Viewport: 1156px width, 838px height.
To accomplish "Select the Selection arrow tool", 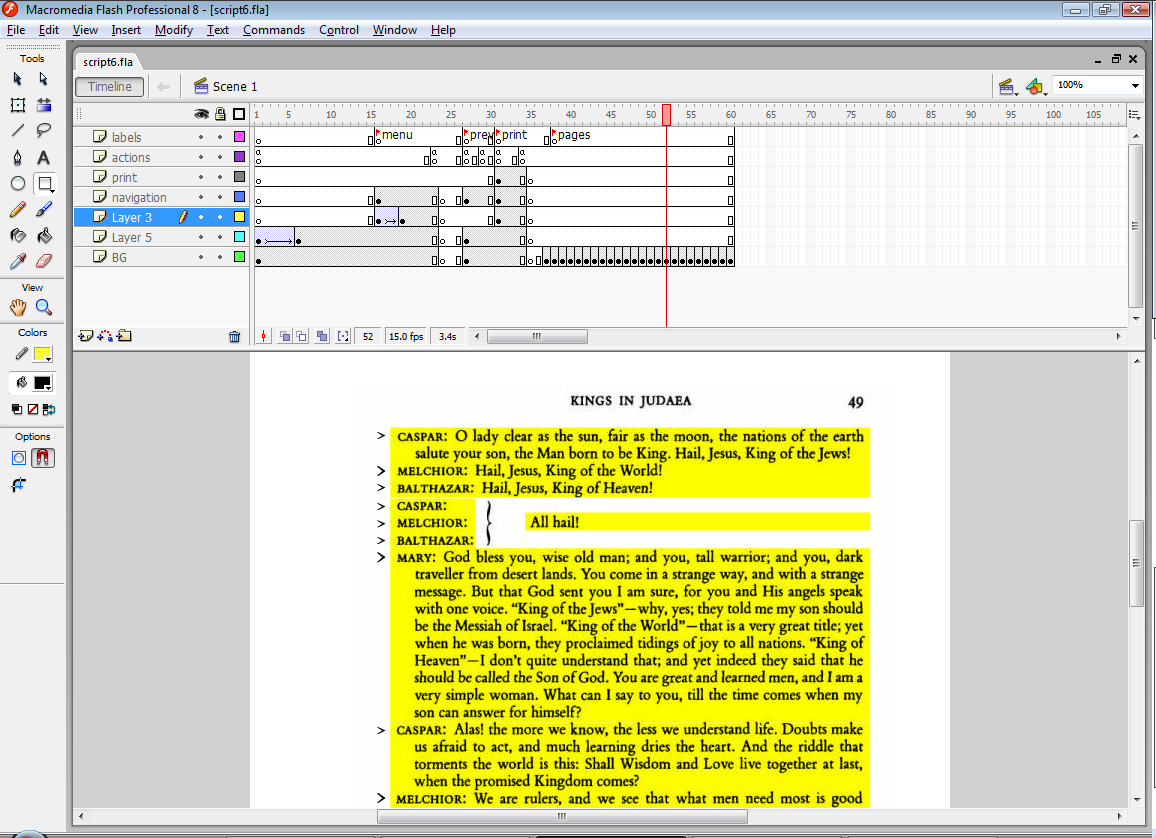I will click(18, 79).
